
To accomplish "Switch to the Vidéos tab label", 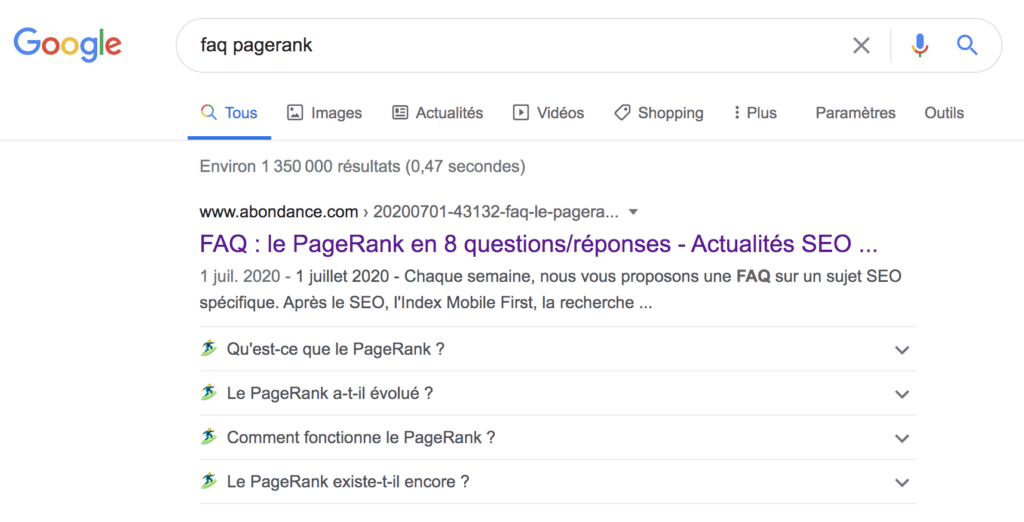I will 560,113.
